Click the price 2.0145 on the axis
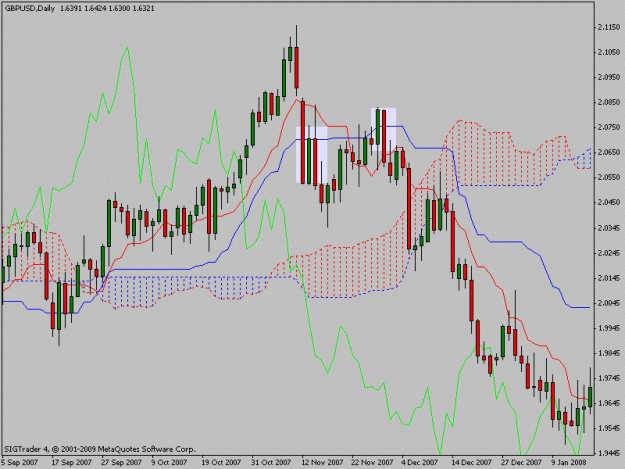The height and width of the screenshot is (469, 625). point(609,278)
